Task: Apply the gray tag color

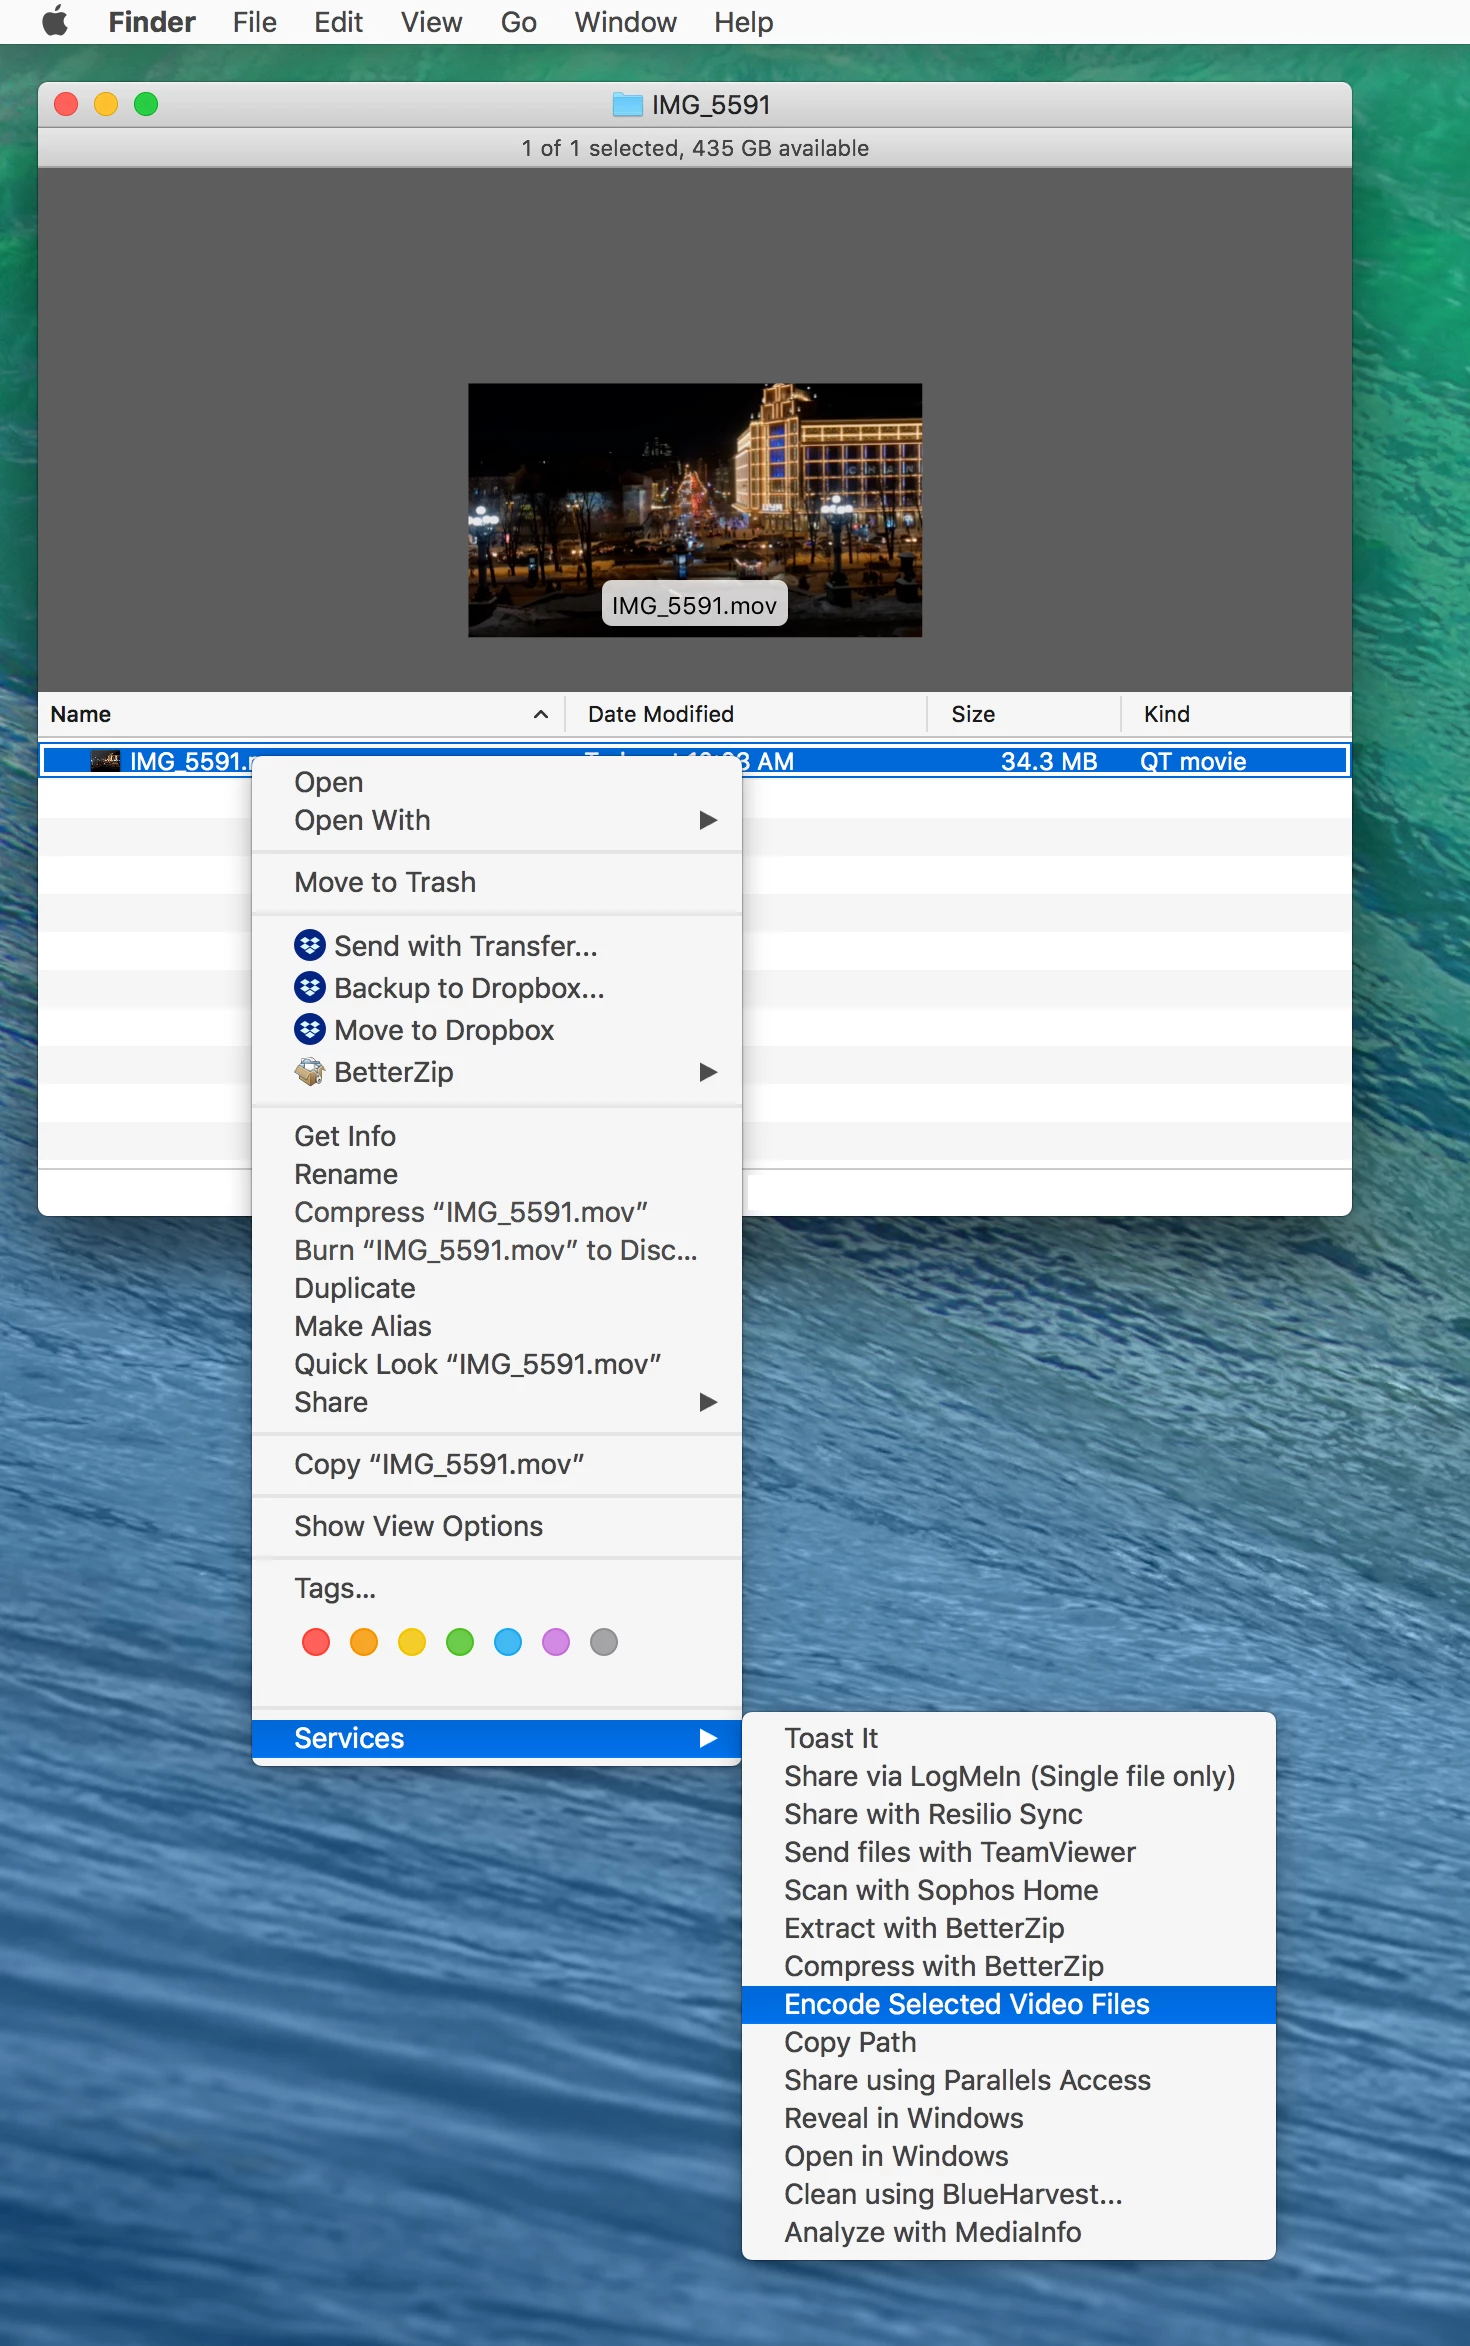Action: (604, 1642)
